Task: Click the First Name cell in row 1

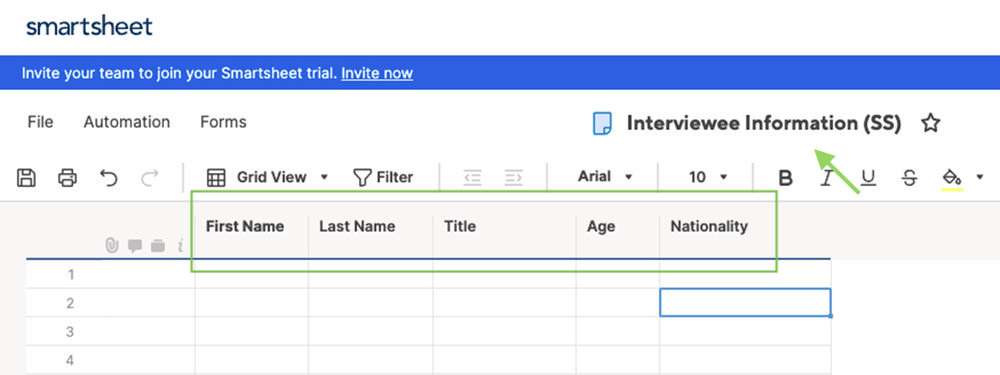Action: (251, 274)
